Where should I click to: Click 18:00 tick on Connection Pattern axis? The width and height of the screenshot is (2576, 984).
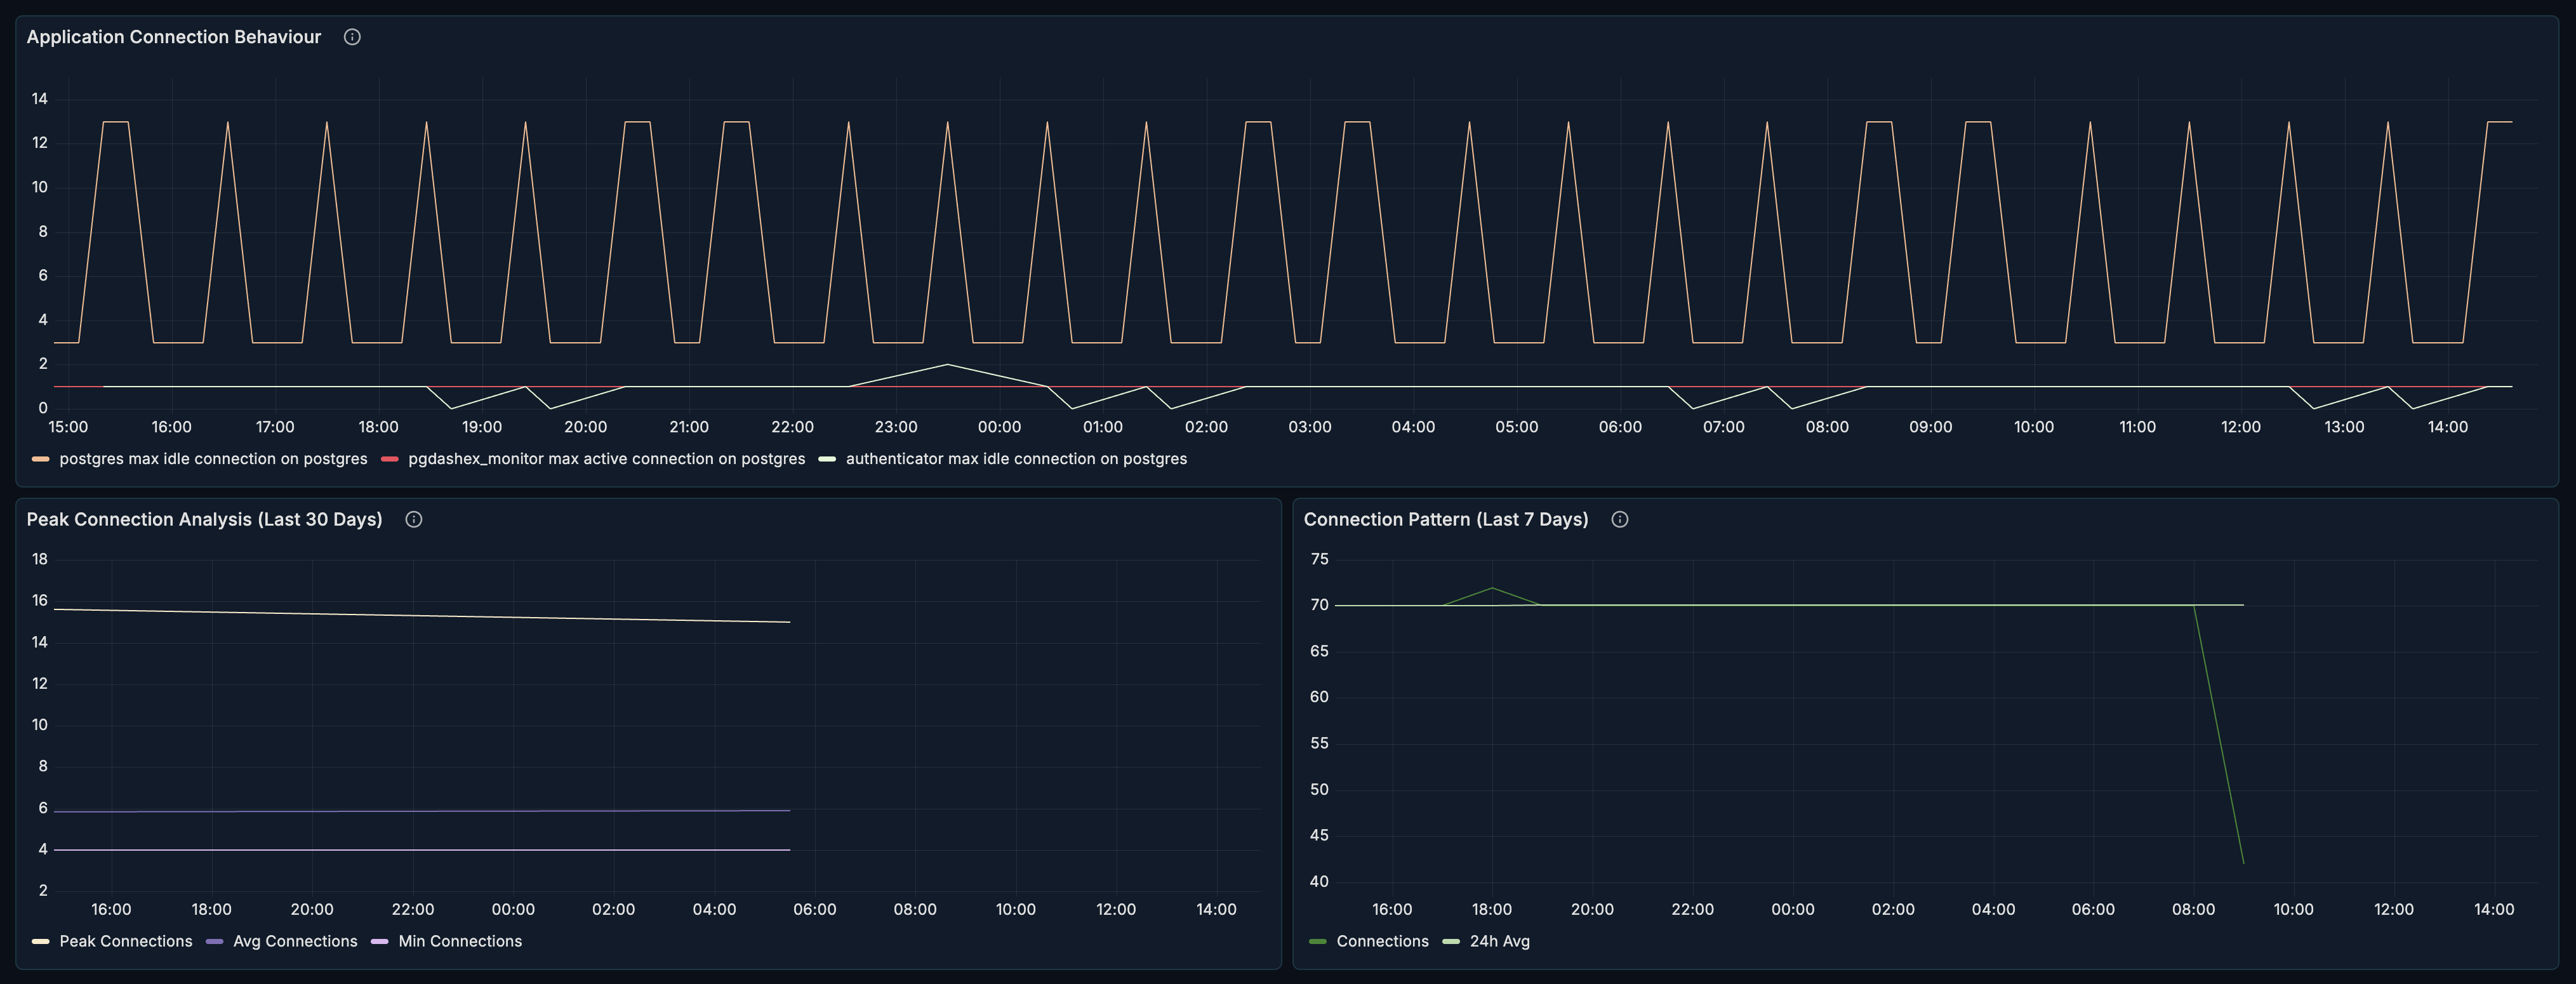pyautogui.click(x=1491, y=909)
